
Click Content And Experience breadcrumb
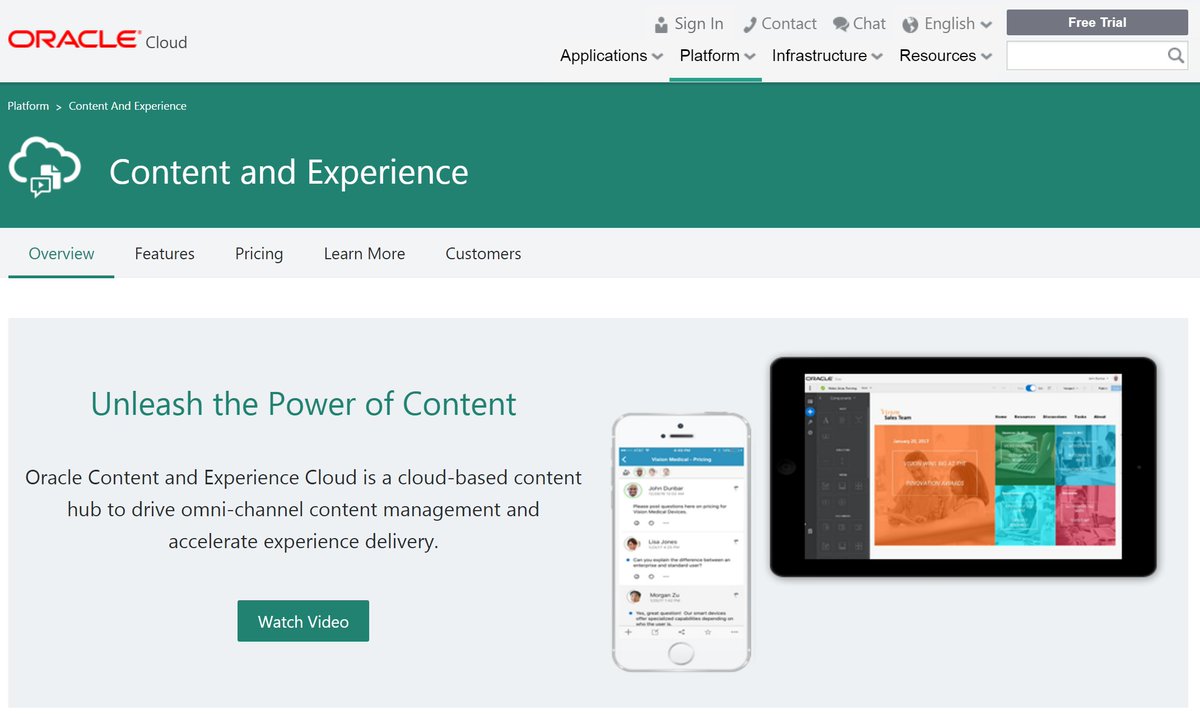point(127,106)
